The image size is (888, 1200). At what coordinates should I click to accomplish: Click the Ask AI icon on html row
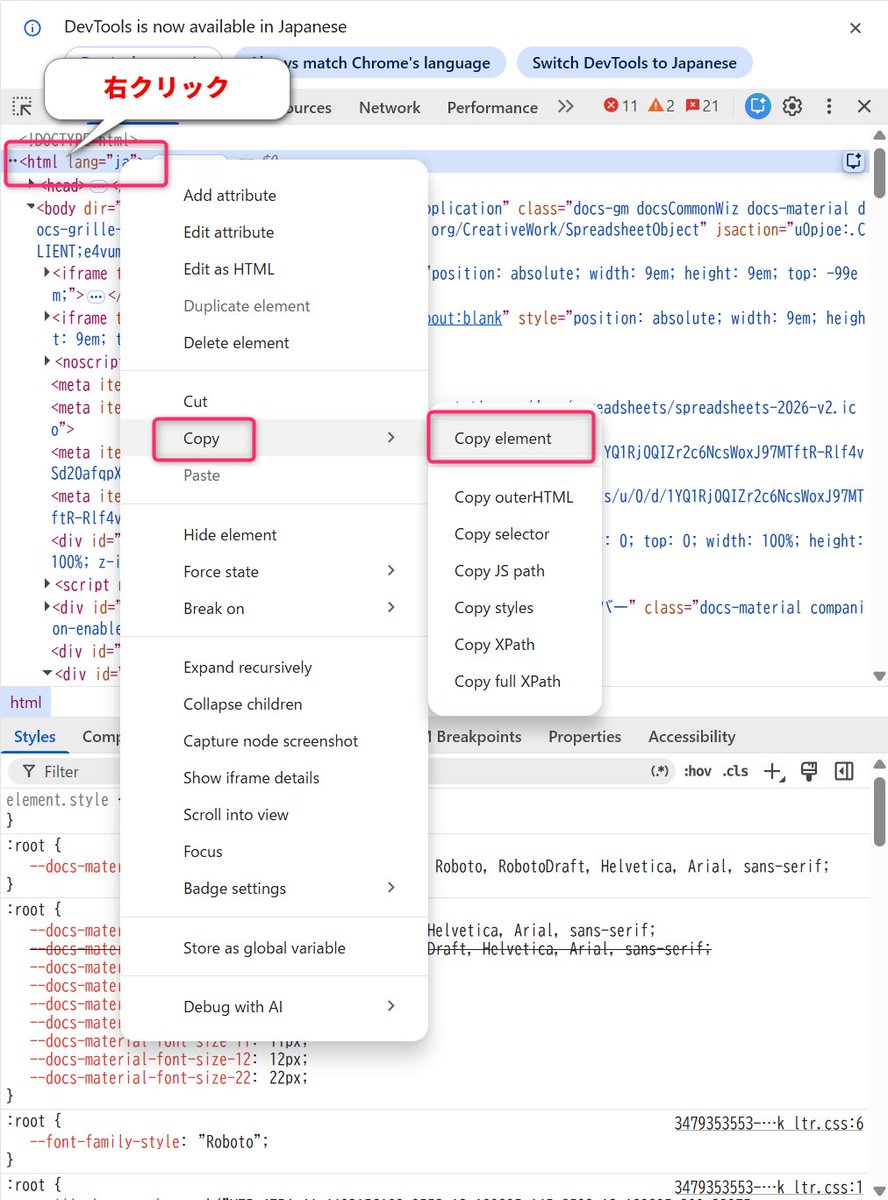[853, 161]
